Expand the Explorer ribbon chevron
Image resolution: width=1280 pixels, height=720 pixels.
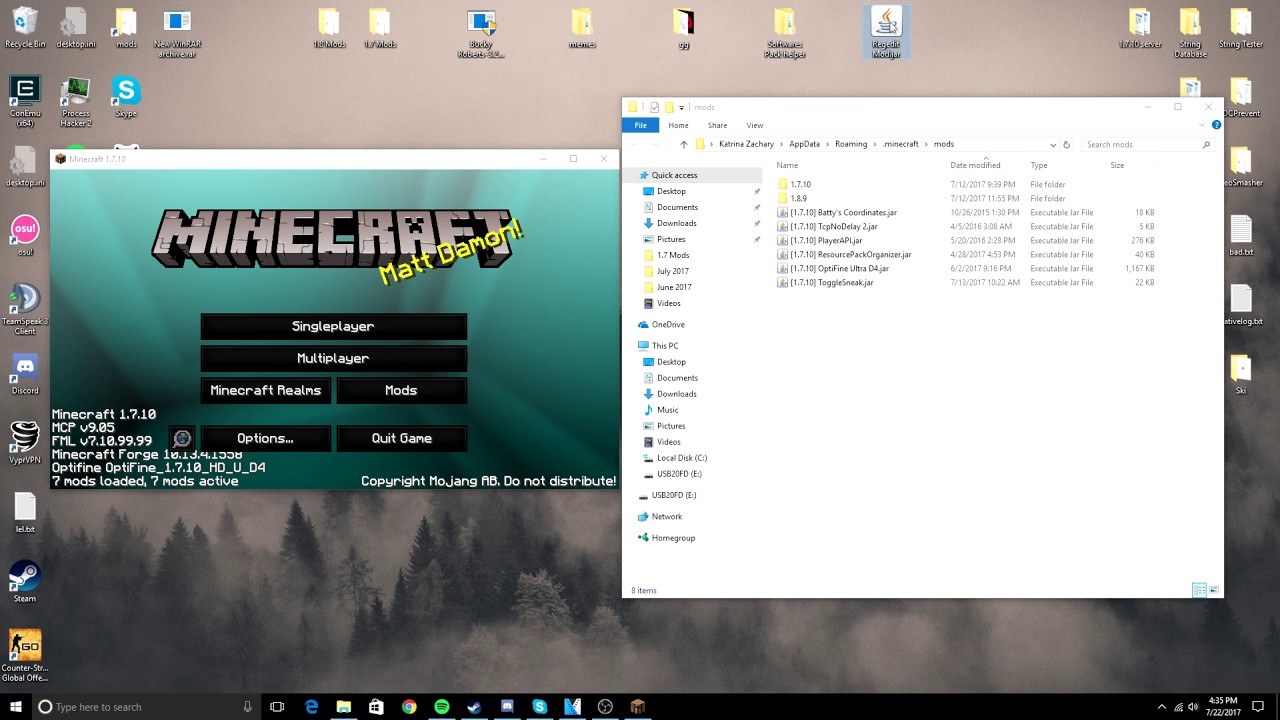1202,125
